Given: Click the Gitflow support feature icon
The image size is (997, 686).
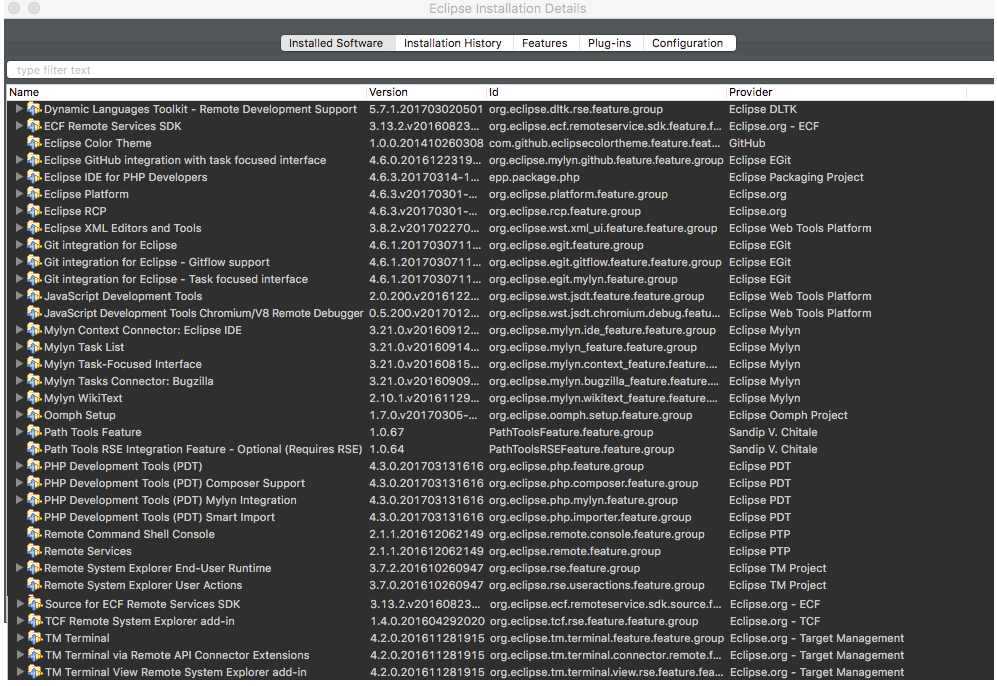Looking at the screenshot, I should click(x=34, y=262).
